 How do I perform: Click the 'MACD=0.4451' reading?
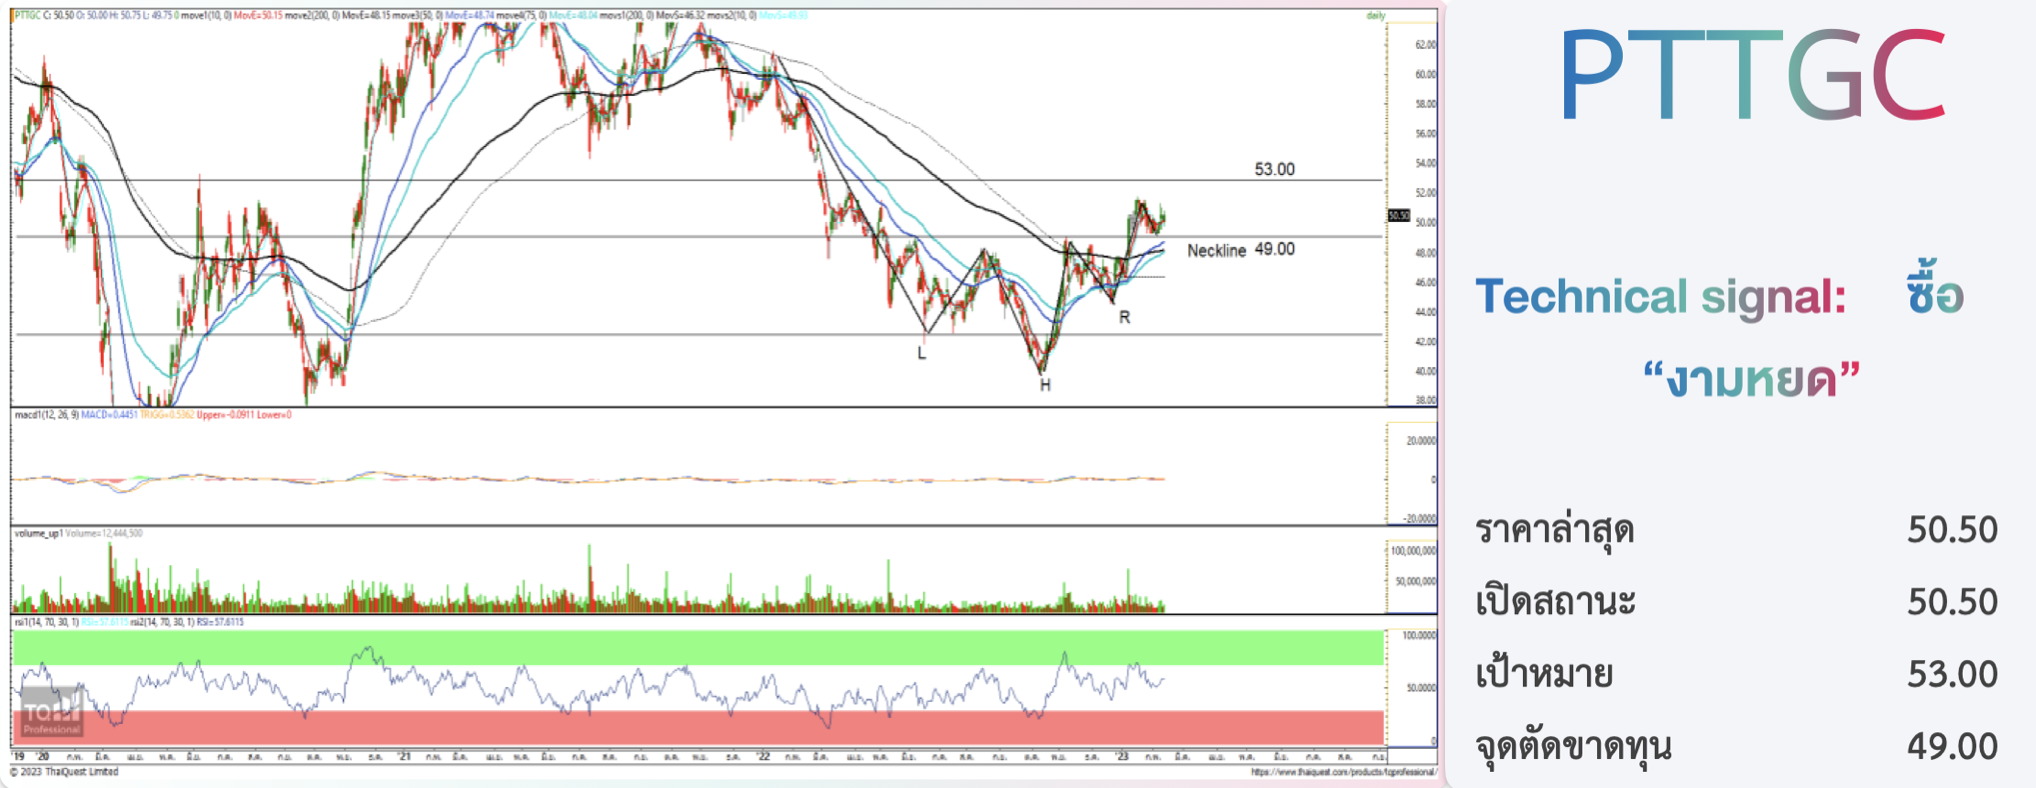(110, 414)
